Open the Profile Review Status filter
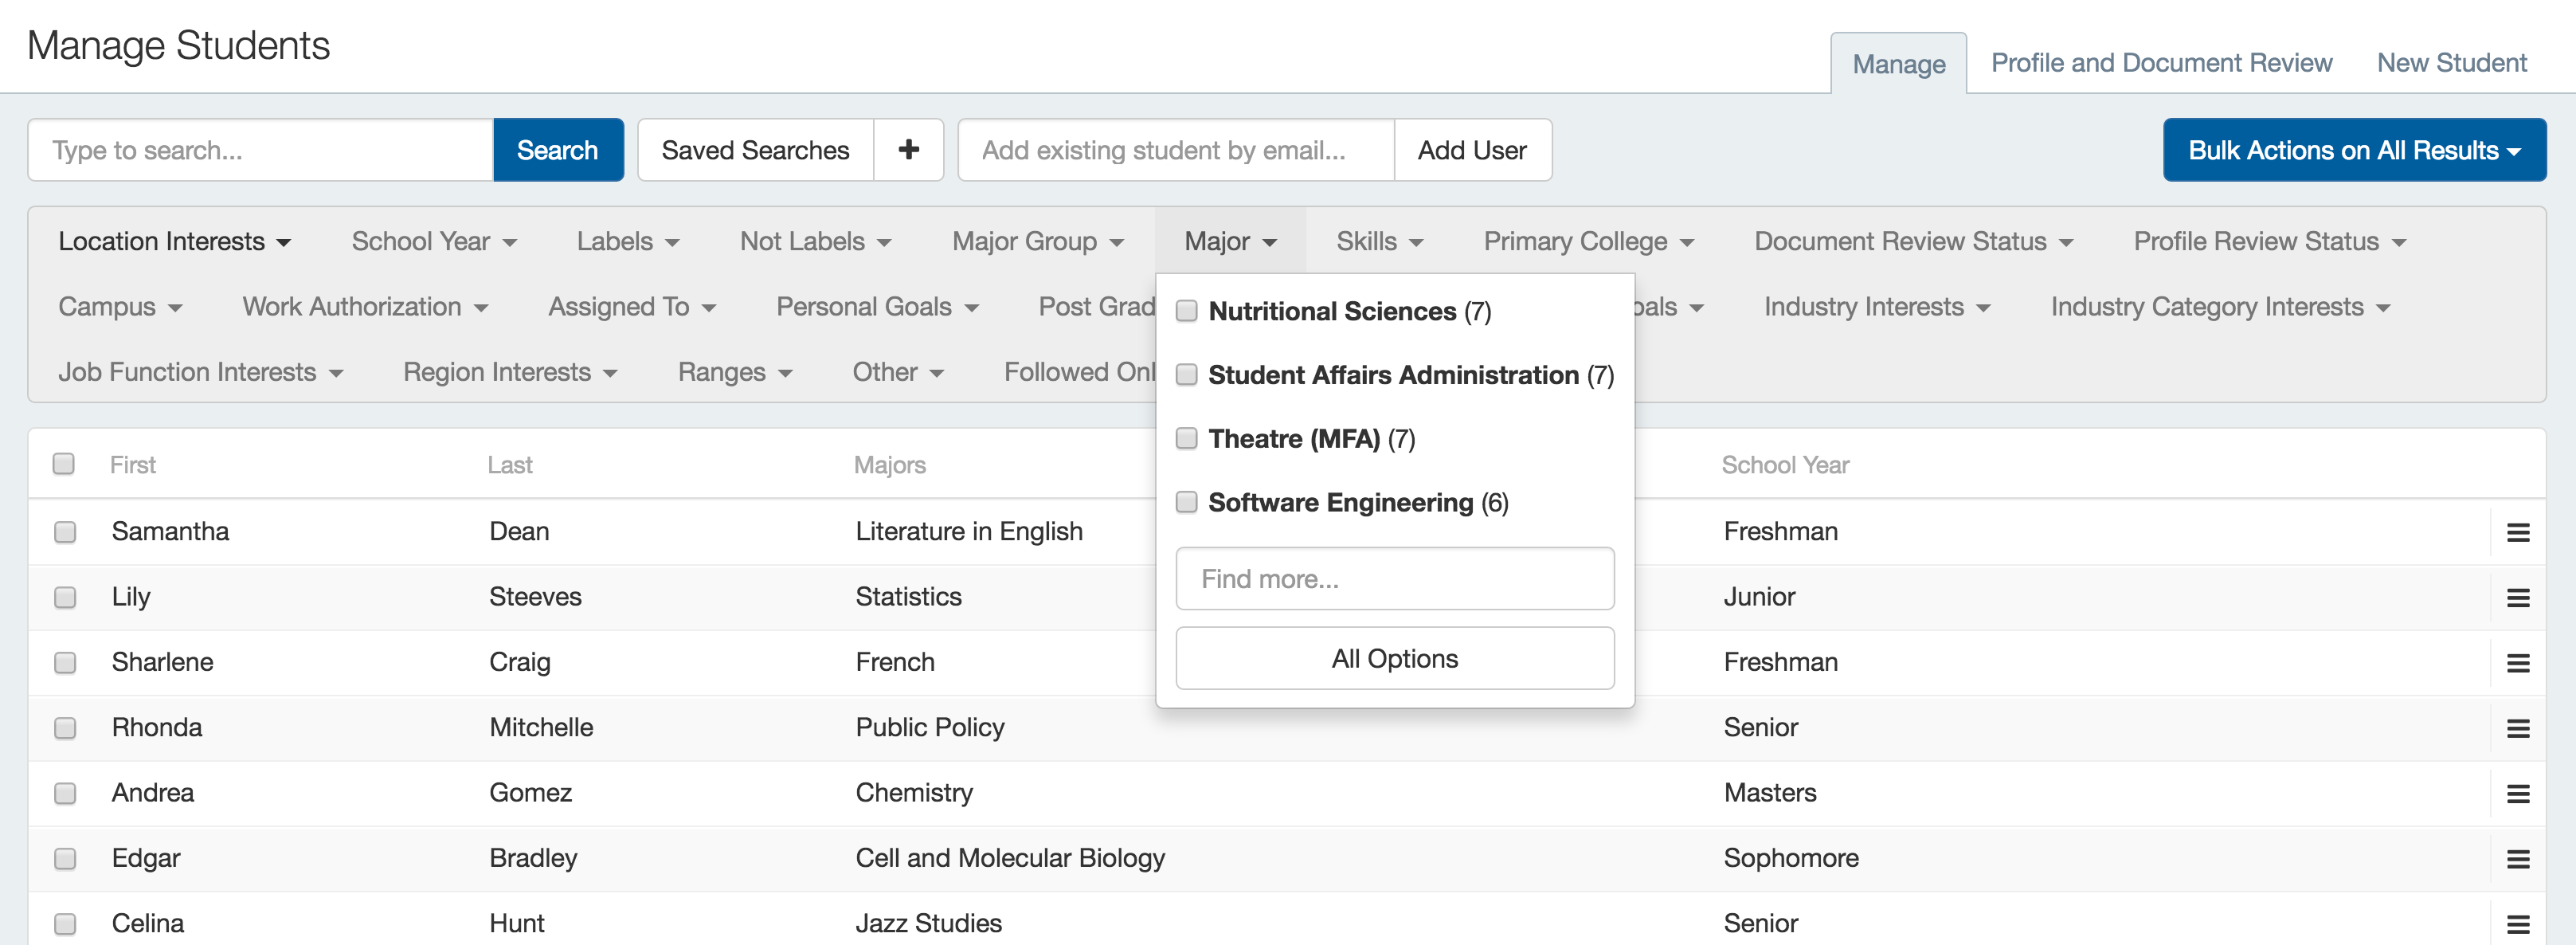Screen dimensions: 2576x945 tap(2269, 241)
